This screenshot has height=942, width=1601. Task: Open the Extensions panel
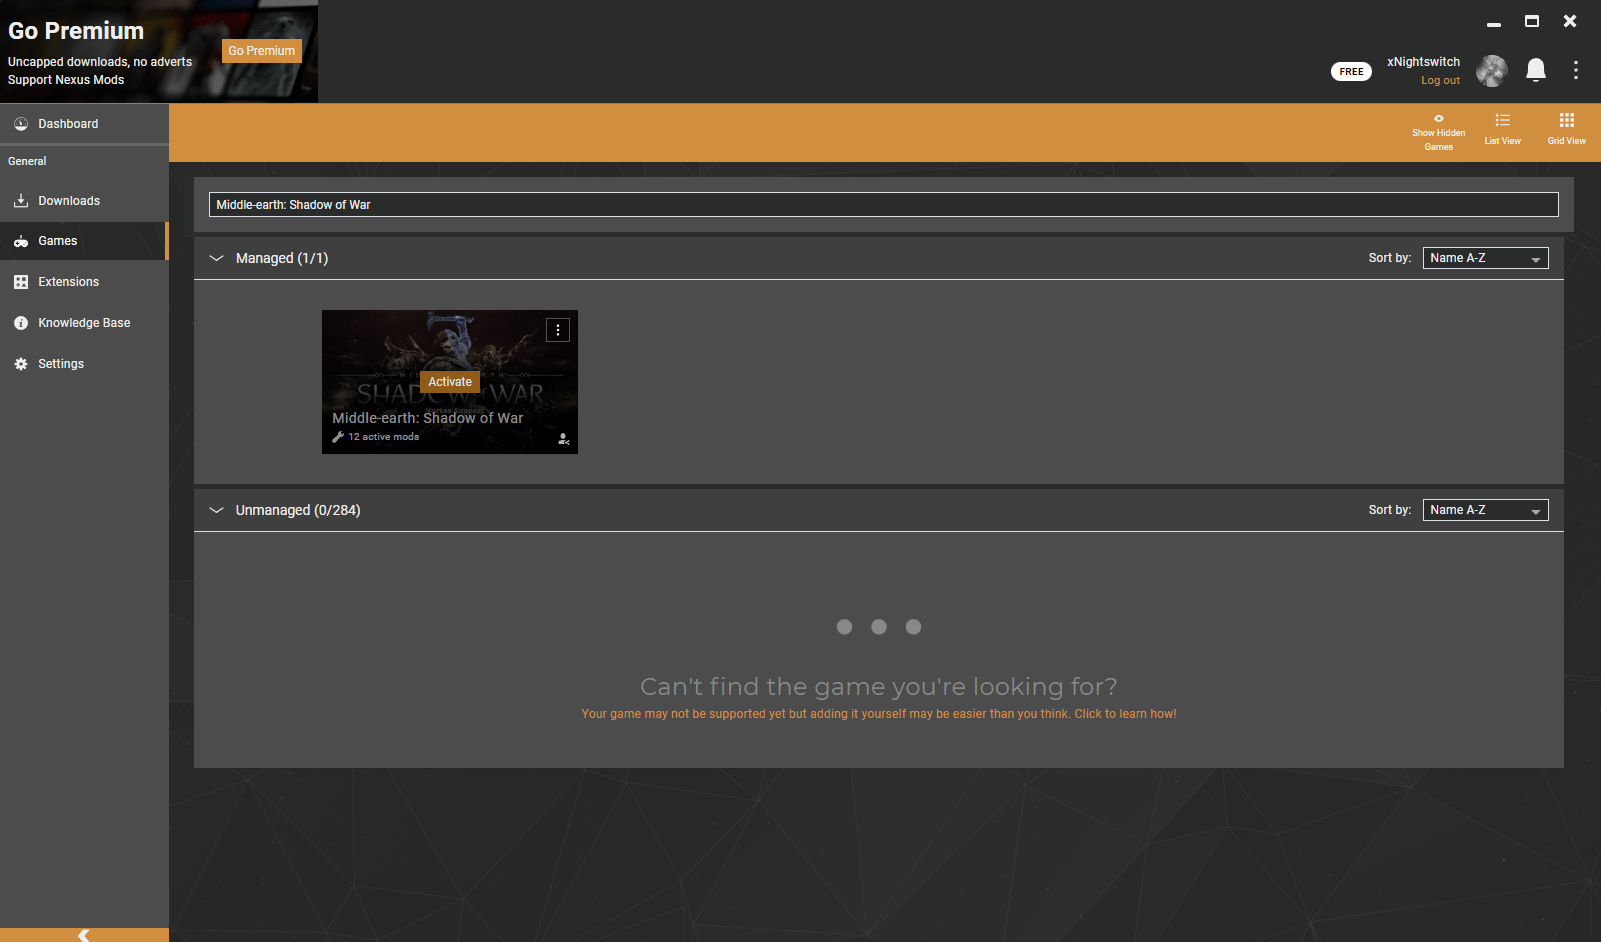tap(68, 281)
